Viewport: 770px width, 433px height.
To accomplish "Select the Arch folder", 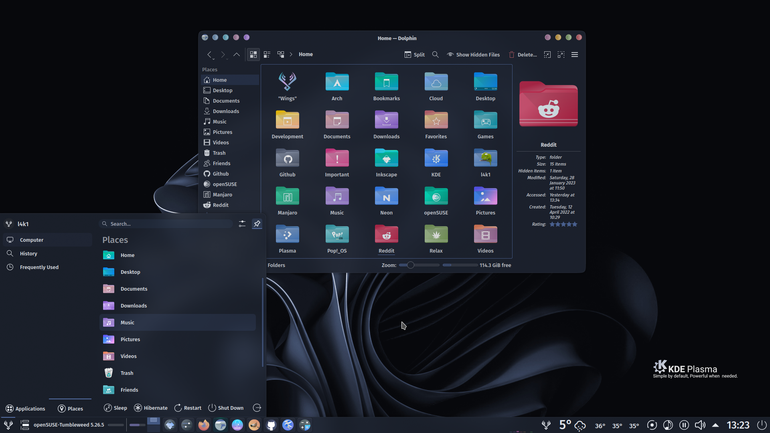I will point(337,86).
